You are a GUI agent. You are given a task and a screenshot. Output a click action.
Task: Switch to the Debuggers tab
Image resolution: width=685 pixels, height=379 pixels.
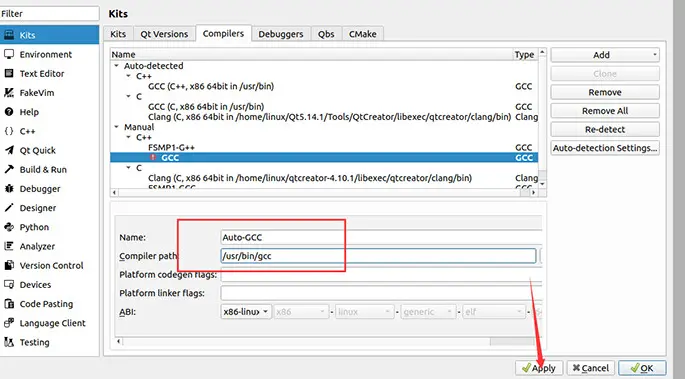coord(280,34)
